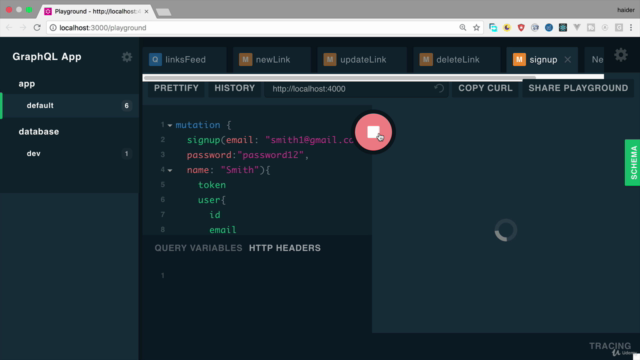Viewport: 640px width, 360px height.
Task: Click the browser back arrow
Action: pyautogui.click(x=9, y=27)
